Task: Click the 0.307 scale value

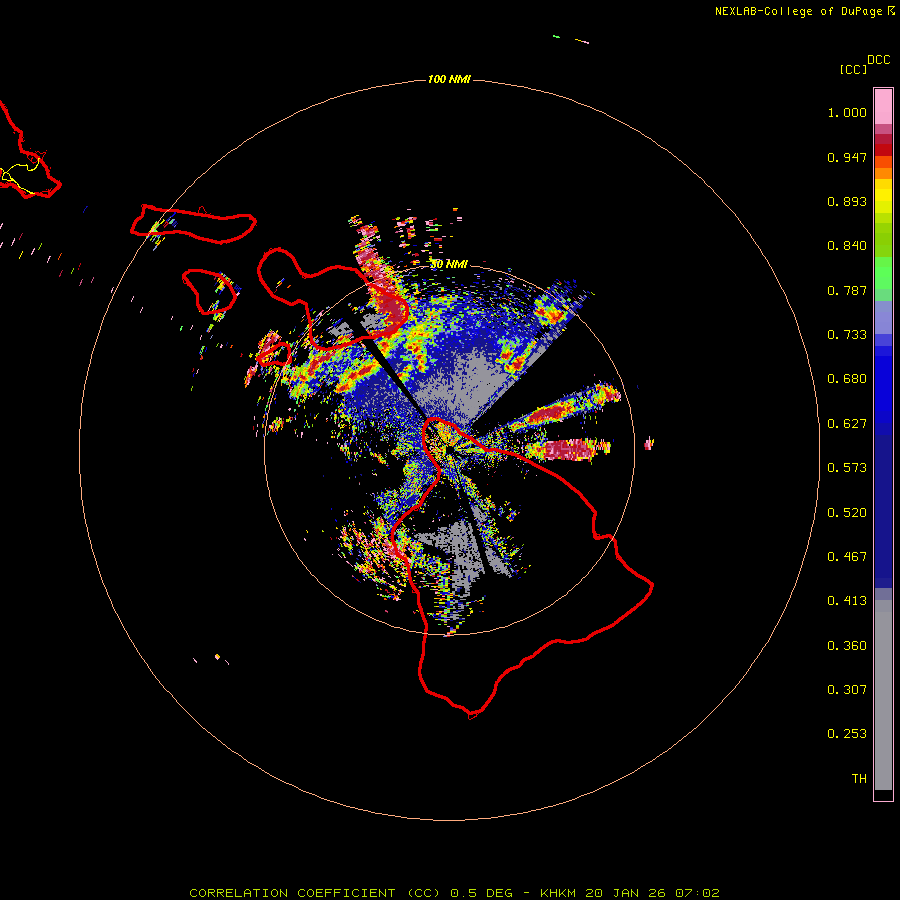Action: [847, 690]
